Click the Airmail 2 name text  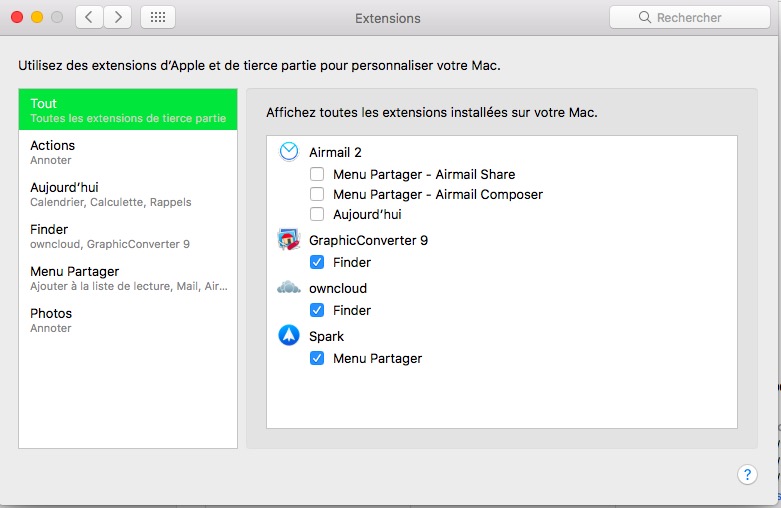tap(335, 152)
